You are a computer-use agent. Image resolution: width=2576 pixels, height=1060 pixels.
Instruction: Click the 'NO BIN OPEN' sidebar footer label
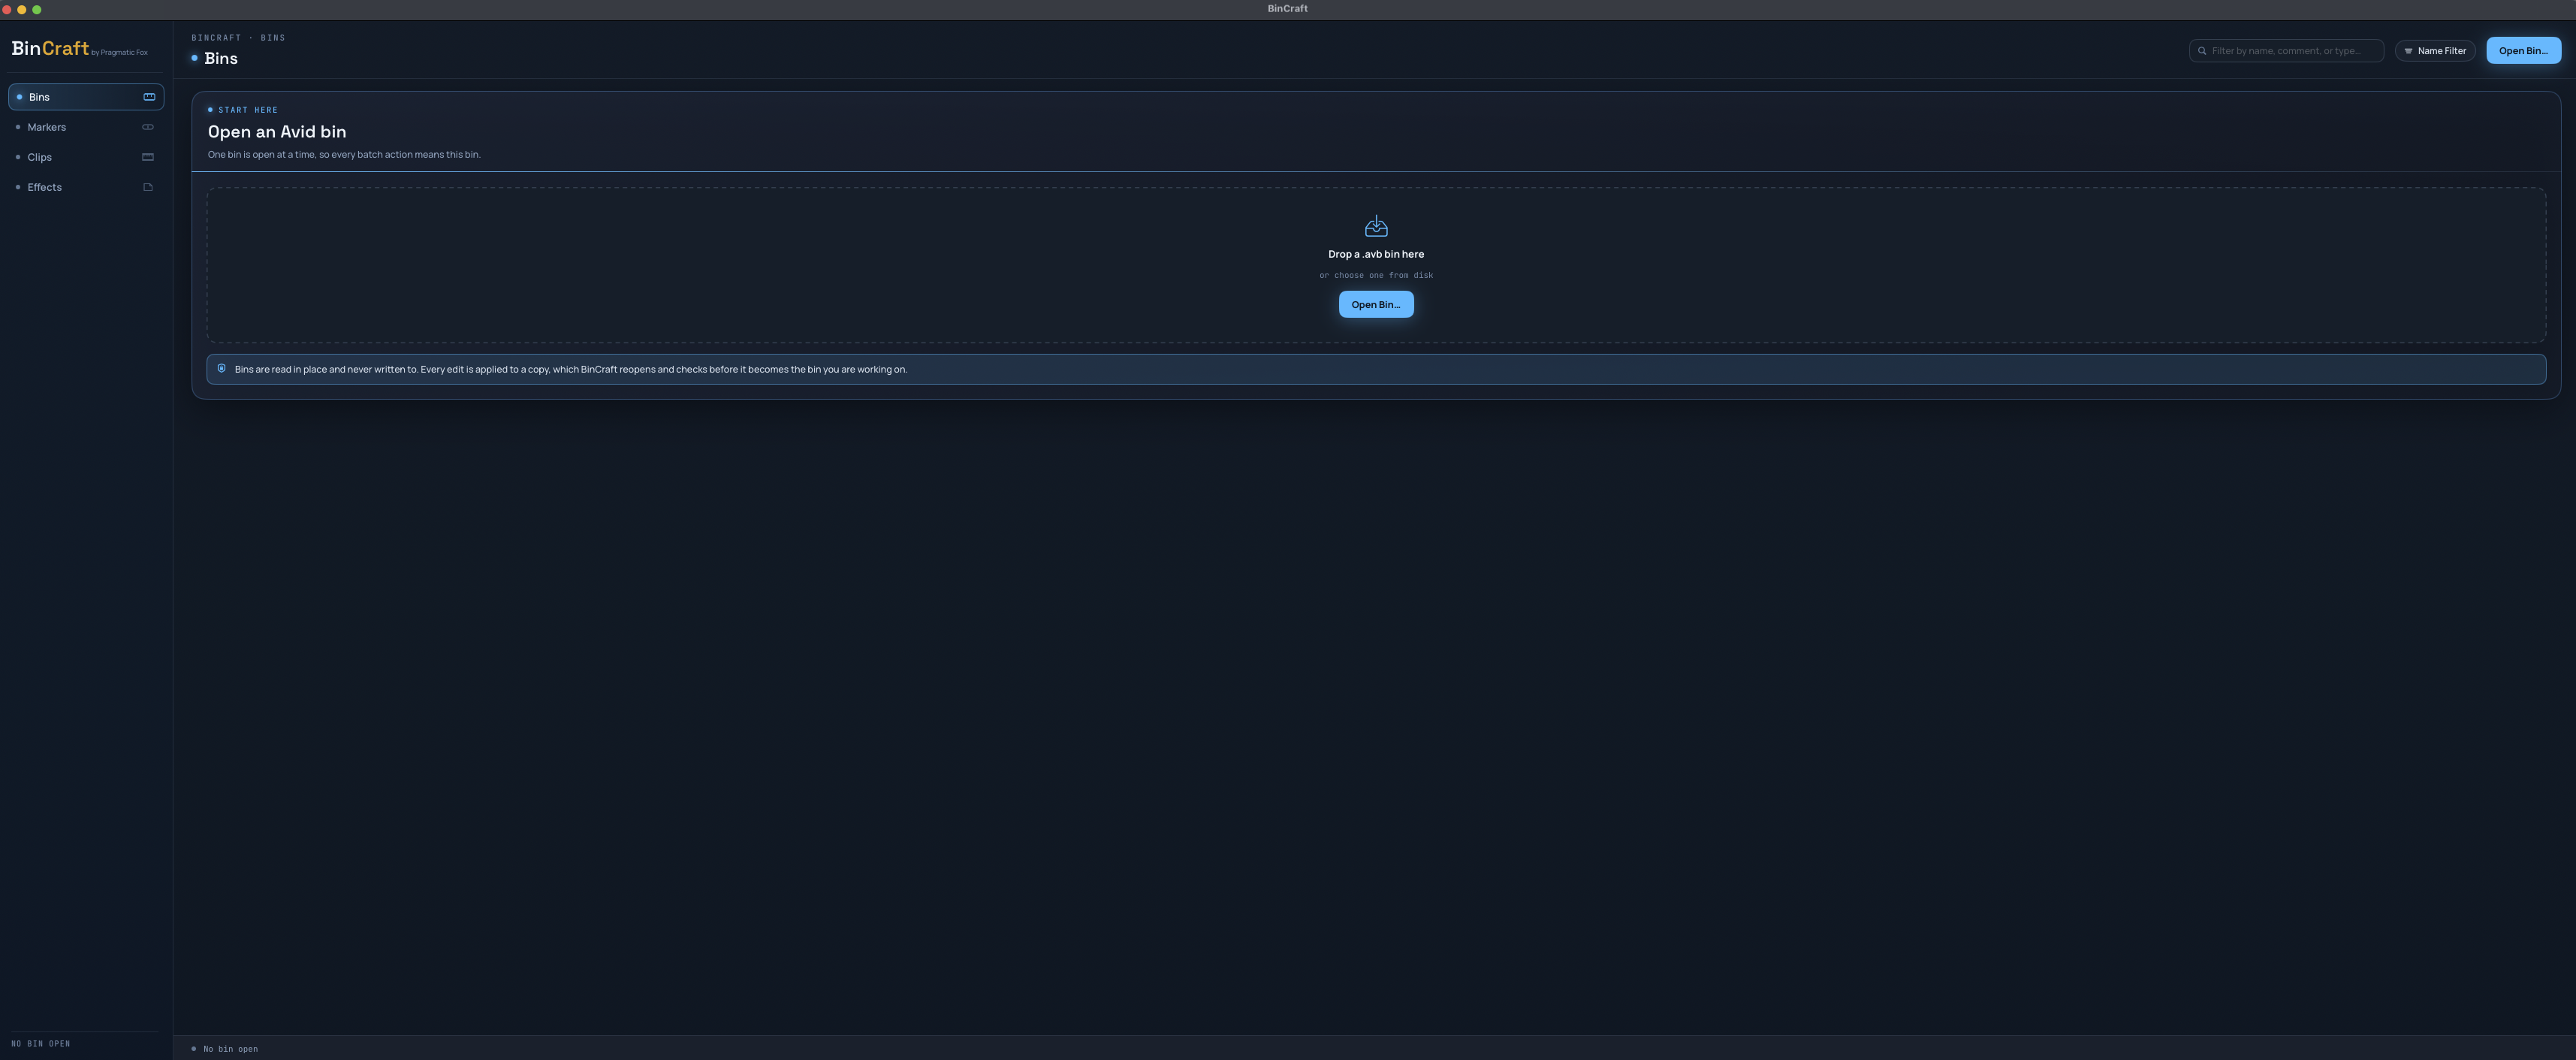(41, 1044)
